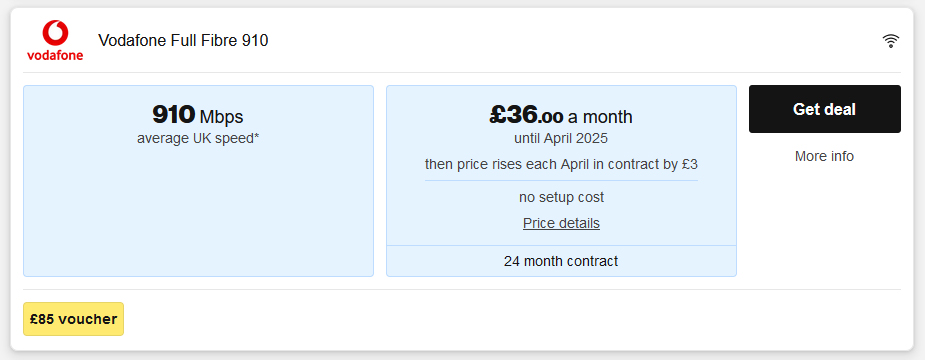925x360 pixels.
Task: Click the Vodafone logo
Action: coord(55,40)
